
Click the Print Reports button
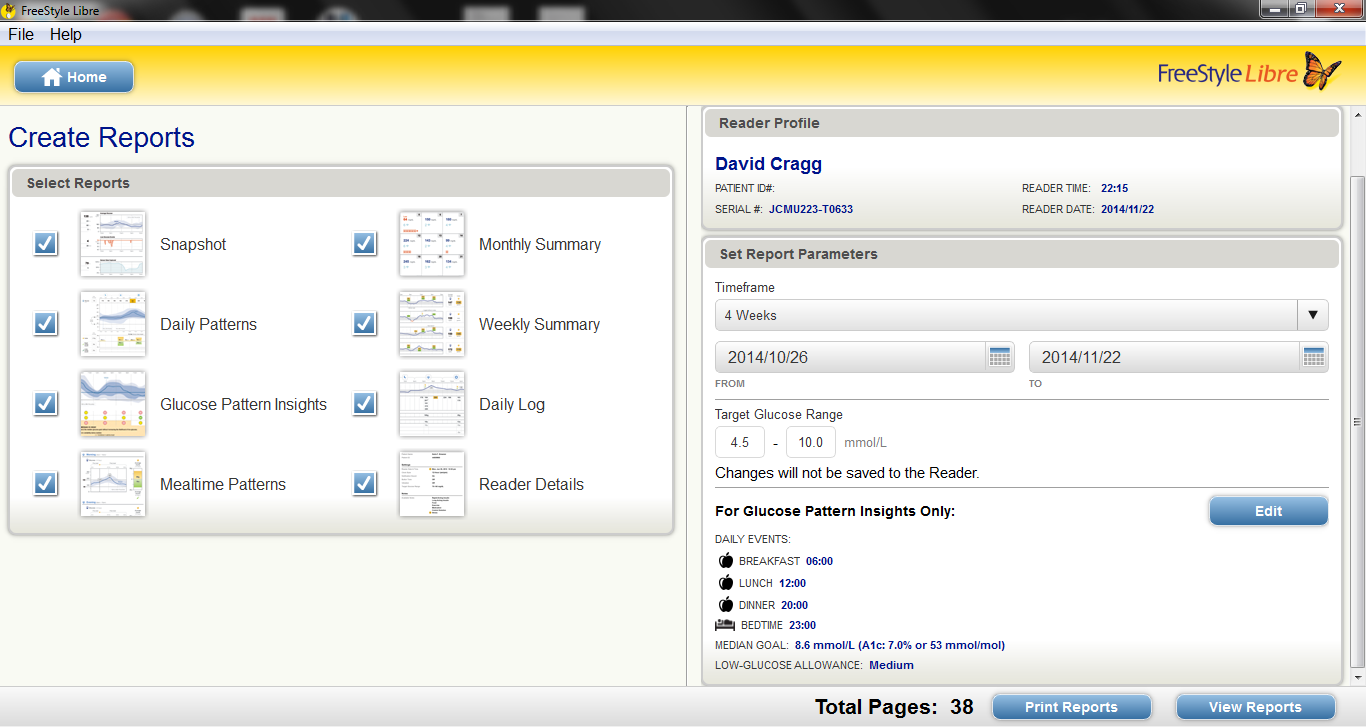(x=1071, y=707)
